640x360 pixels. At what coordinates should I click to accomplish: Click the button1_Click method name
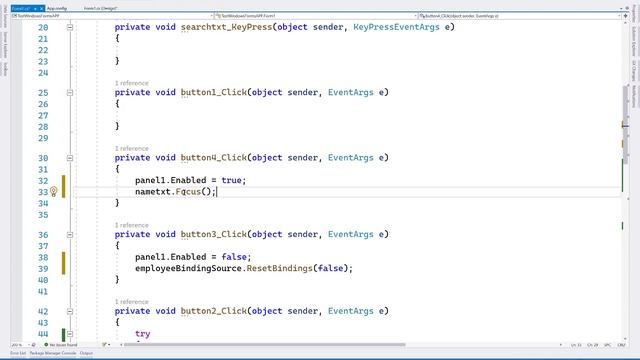(213, 92)
